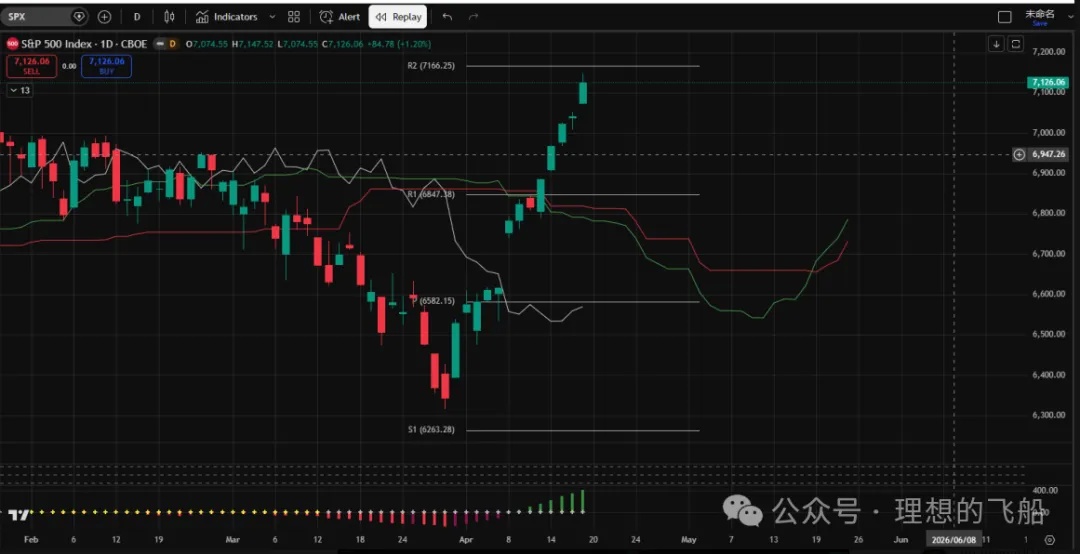Click the redo arrow in the toolbar
Screen dimensions: 1080x554
[x=474, y=17]
